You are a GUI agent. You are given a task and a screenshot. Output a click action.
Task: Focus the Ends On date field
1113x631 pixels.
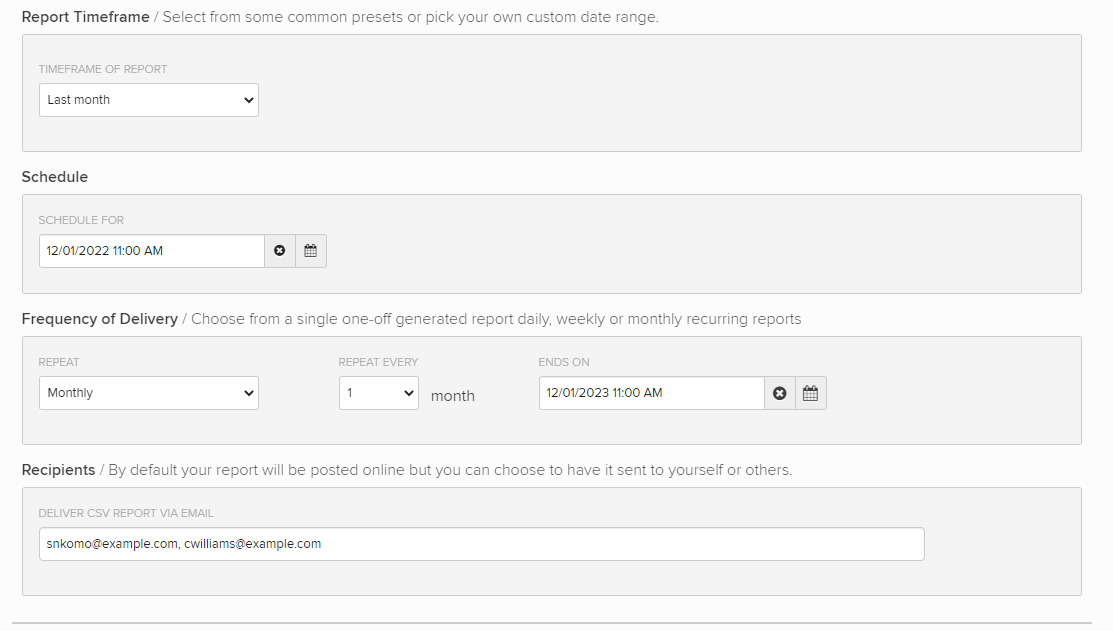[x=651, y=393]
